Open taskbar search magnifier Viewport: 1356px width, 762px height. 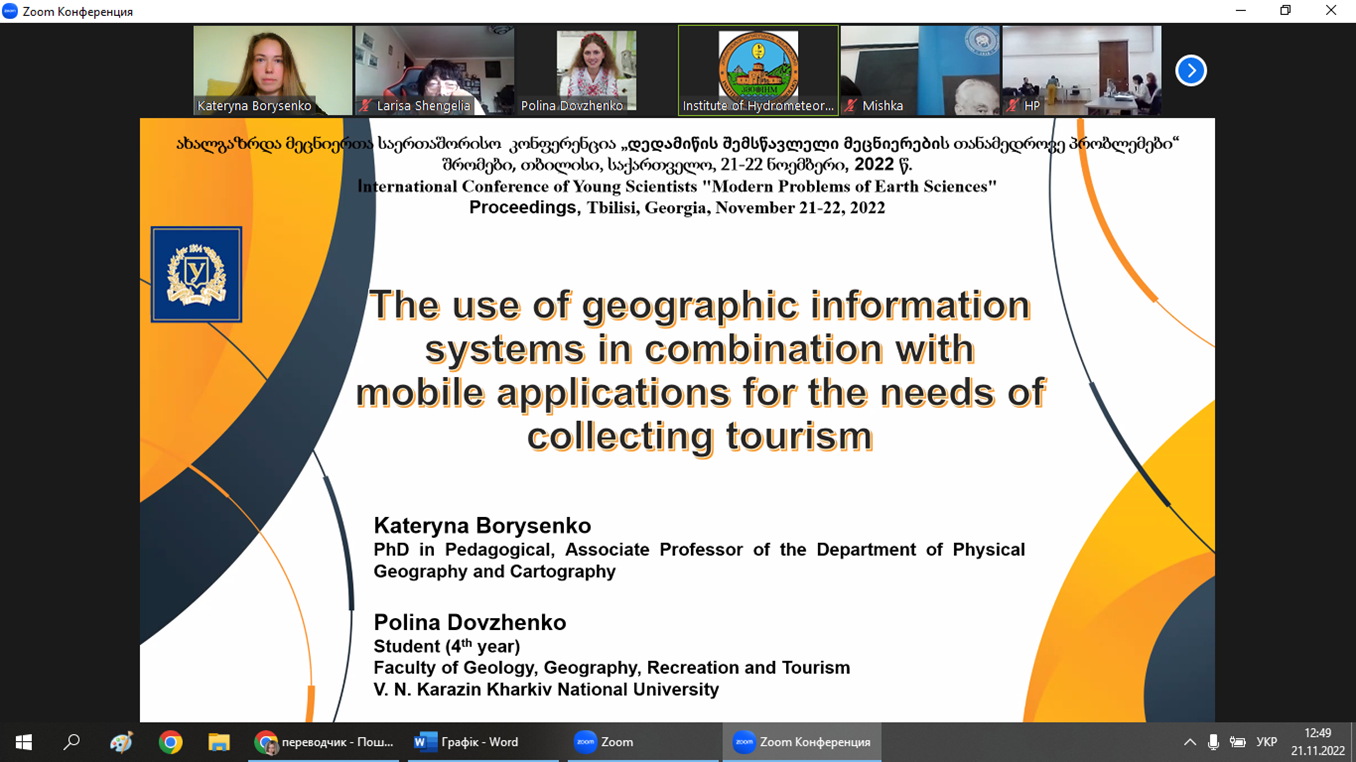point(72,742)
